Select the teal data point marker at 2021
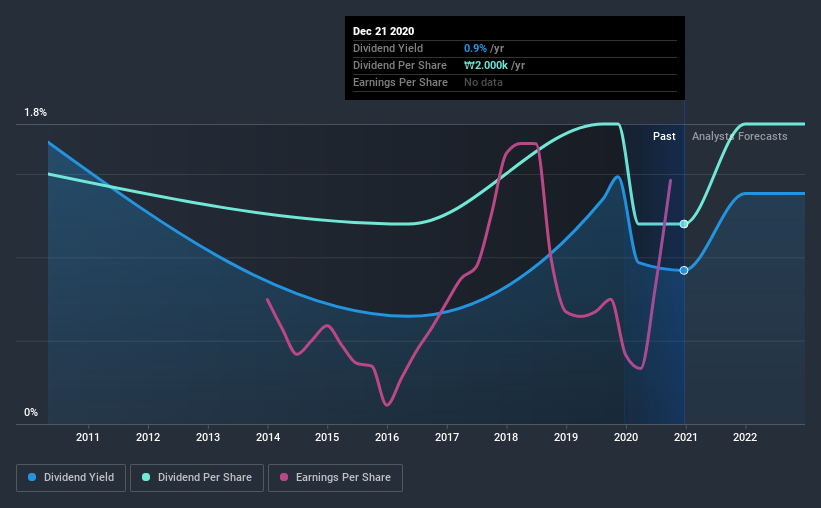Viewport: 821px width, 508px height. (x=684, y=224)
